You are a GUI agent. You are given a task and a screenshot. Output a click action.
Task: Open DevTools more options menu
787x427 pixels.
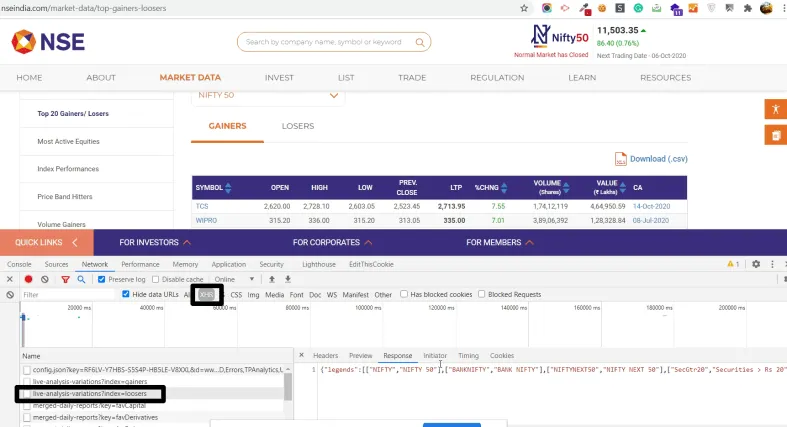[772, 264]
